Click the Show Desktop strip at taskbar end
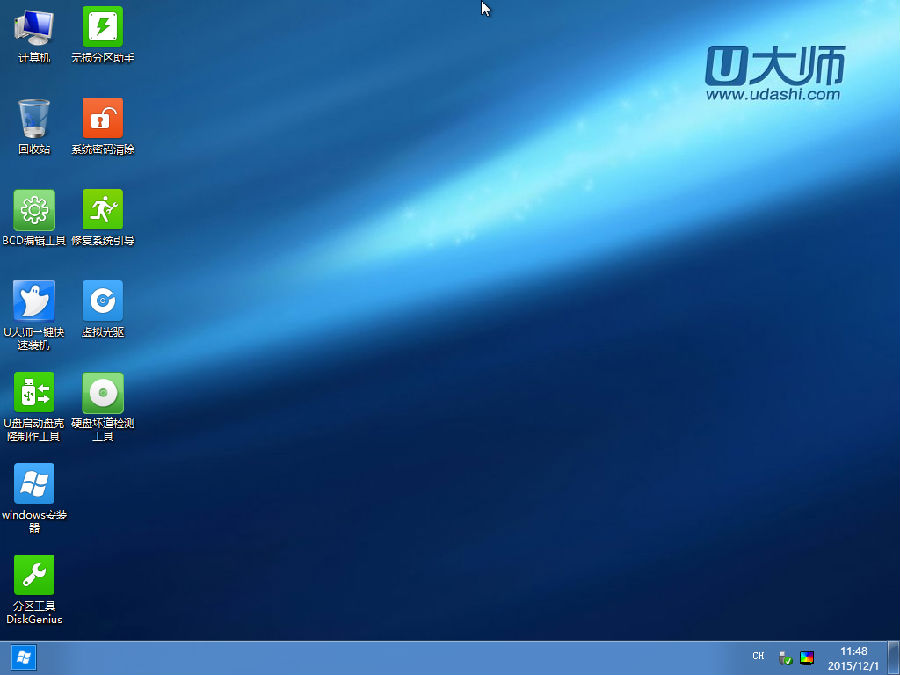This screenshot has height=675, width=900. [893, 657]
